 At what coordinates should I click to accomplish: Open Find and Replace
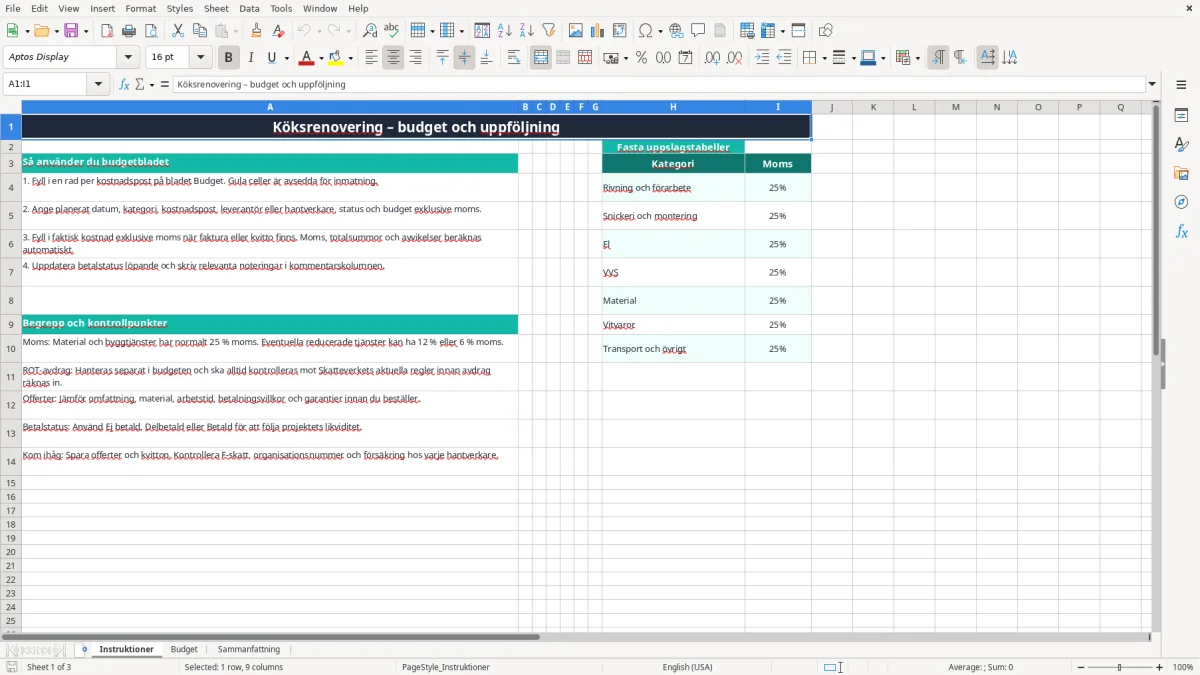[x=370, y=31]
